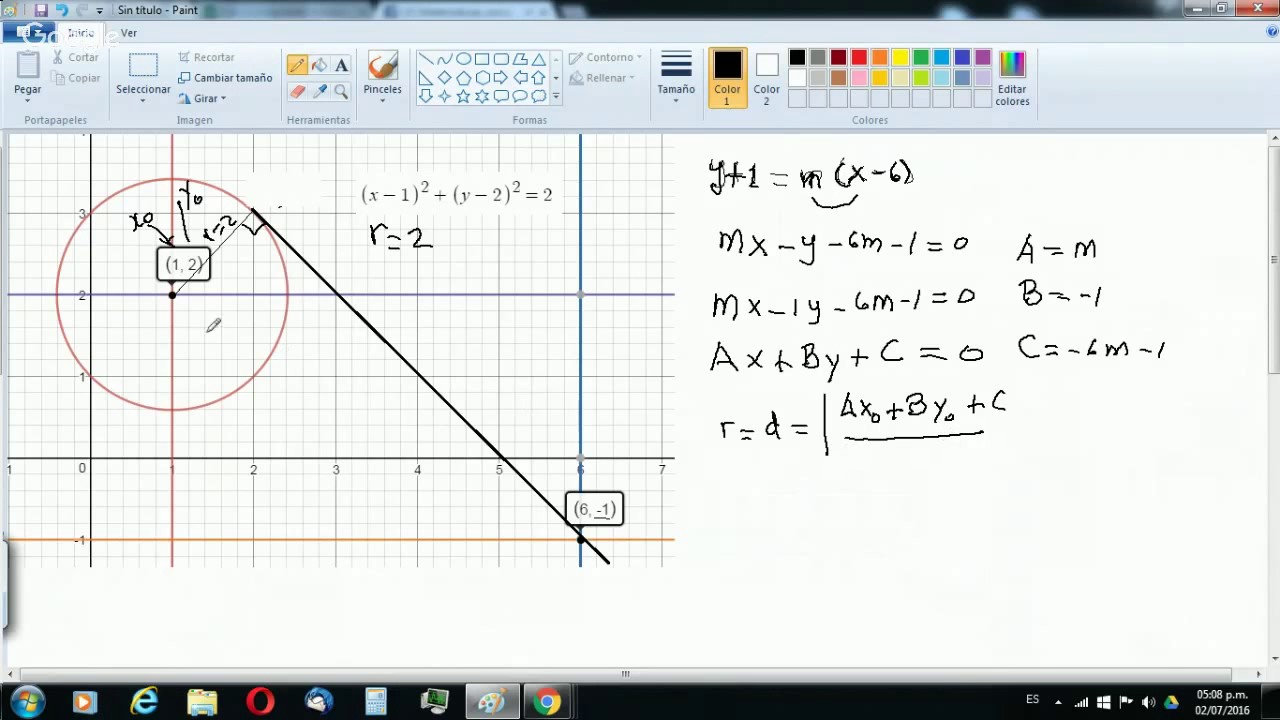Choose the up arrow shape
Viewport: 1280px width, 720px height.
[x=539, y=78]
